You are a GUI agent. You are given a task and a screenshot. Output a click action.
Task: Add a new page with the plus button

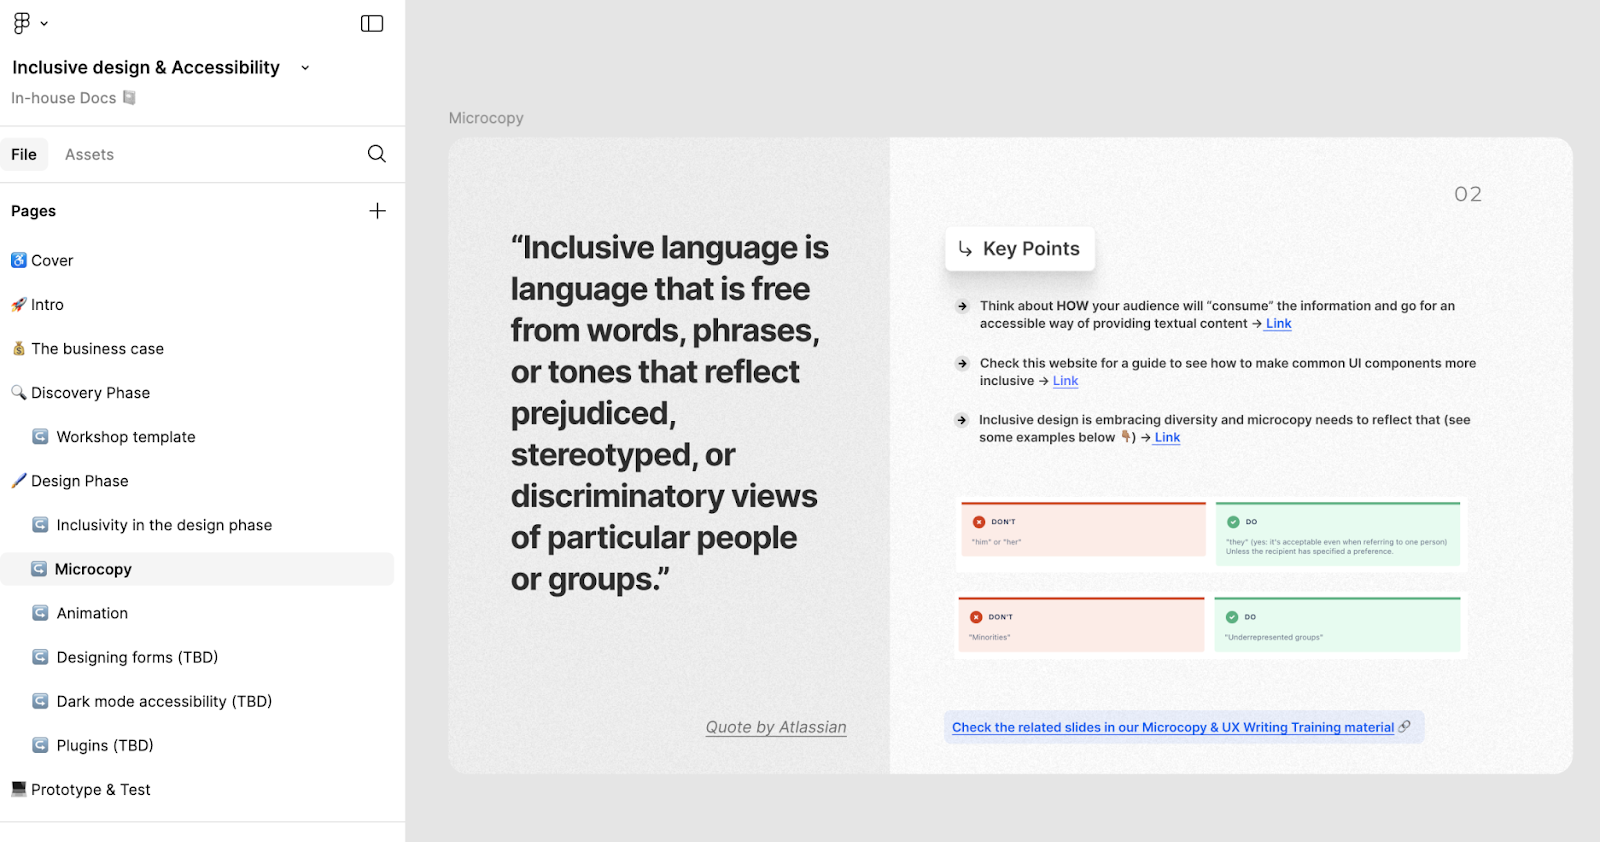(x=377, y=211)
